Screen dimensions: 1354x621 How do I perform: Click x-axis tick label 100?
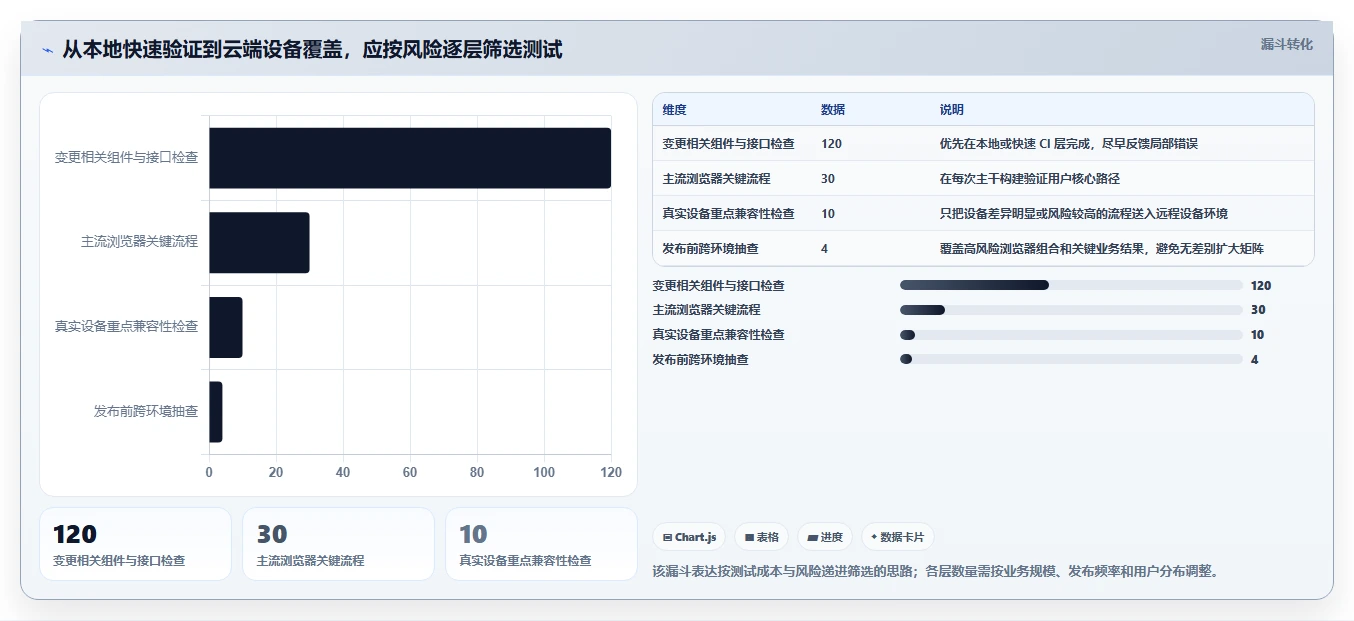pos(544,473)
